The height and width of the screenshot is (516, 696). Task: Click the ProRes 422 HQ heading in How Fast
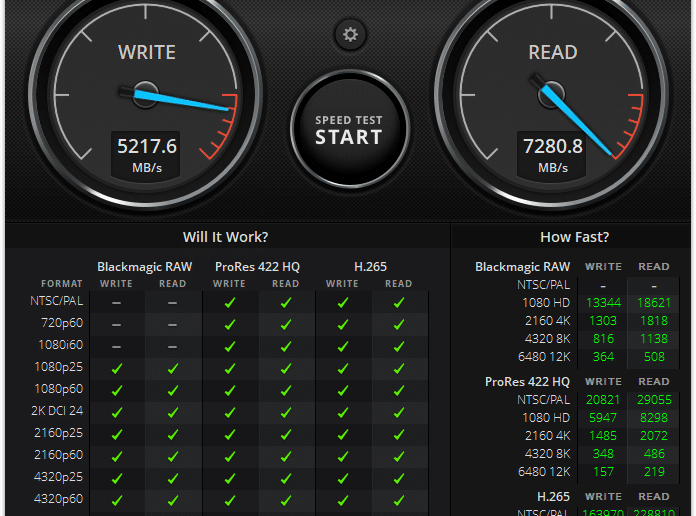point(527,382)
